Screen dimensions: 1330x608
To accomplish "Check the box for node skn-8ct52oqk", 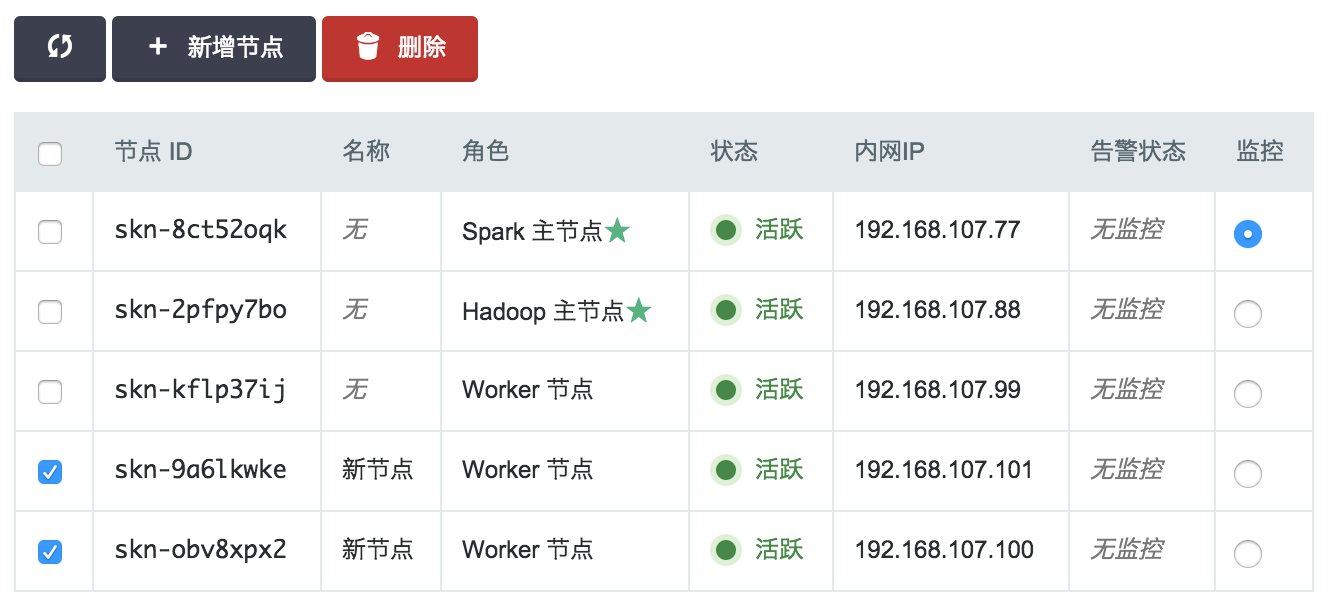I will 50,232.
